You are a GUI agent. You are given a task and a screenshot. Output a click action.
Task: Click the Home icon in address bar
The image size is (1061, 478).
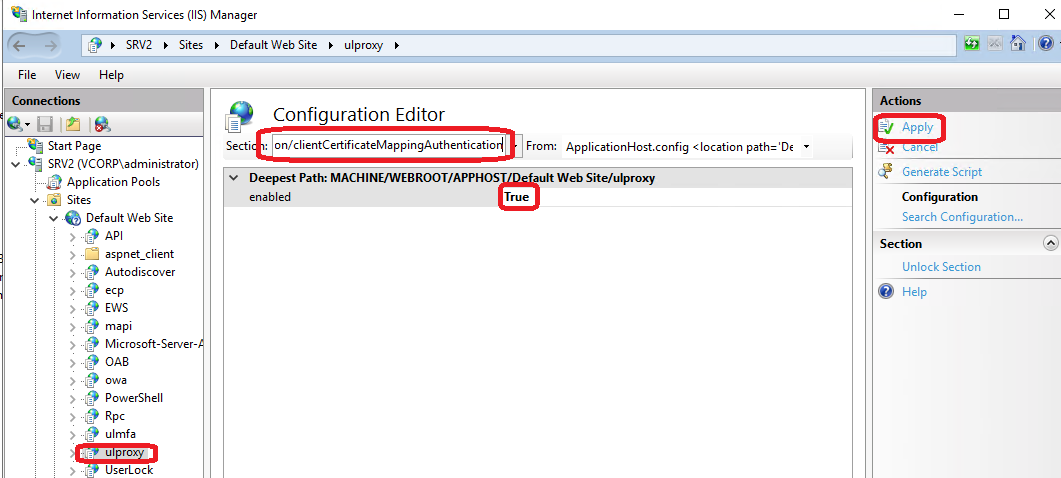click(1018, 44)
